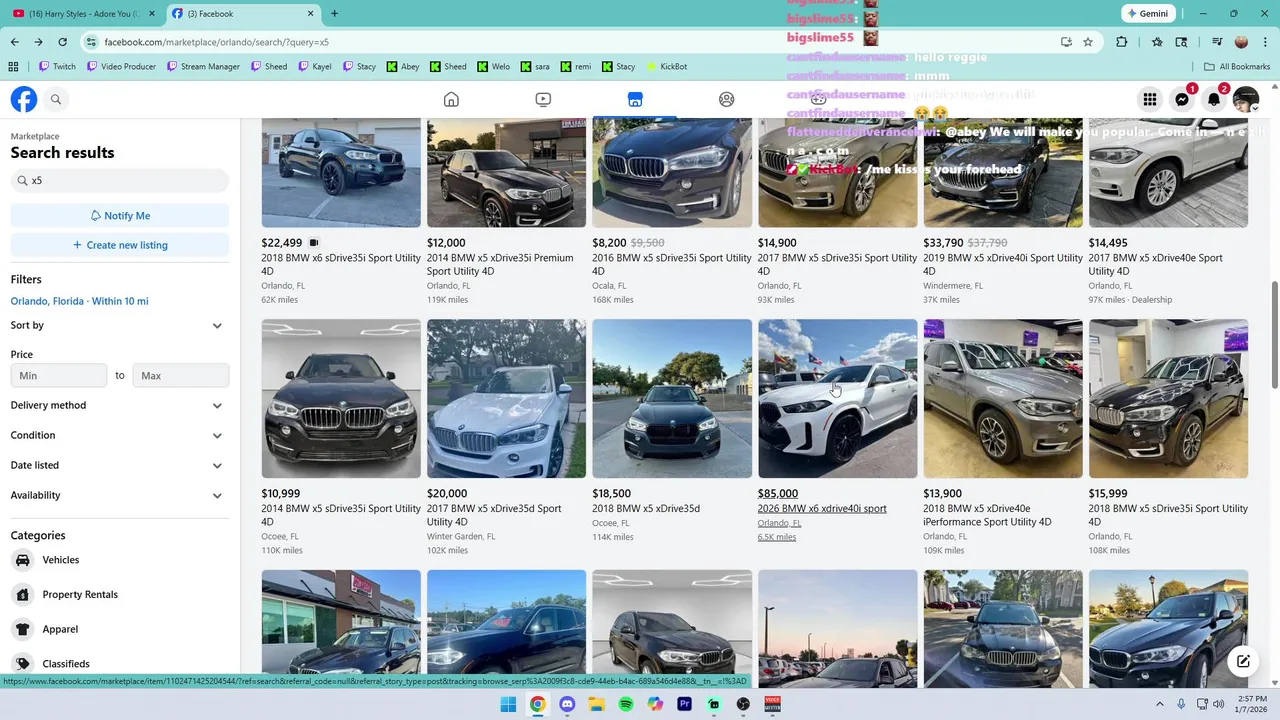The image size is (1280, 720).
Task: Click the marketplace search box with x5
Action: pos(120,181)
